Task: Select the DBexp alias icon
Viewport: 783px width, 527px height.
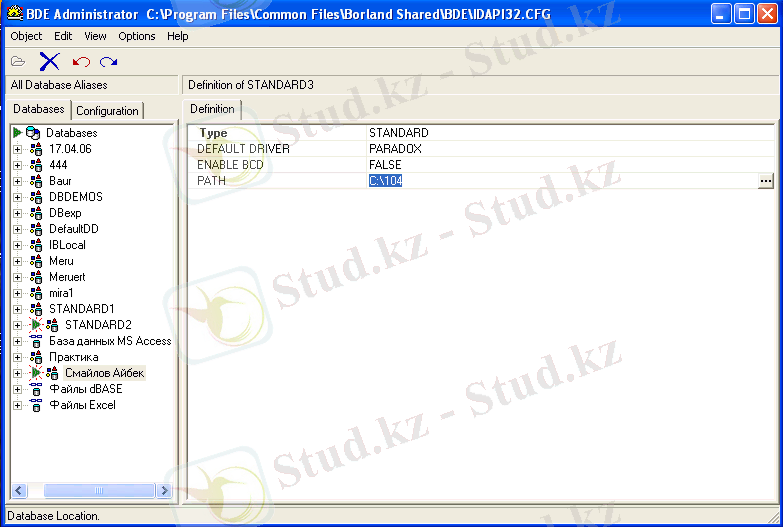Action: 36,213
